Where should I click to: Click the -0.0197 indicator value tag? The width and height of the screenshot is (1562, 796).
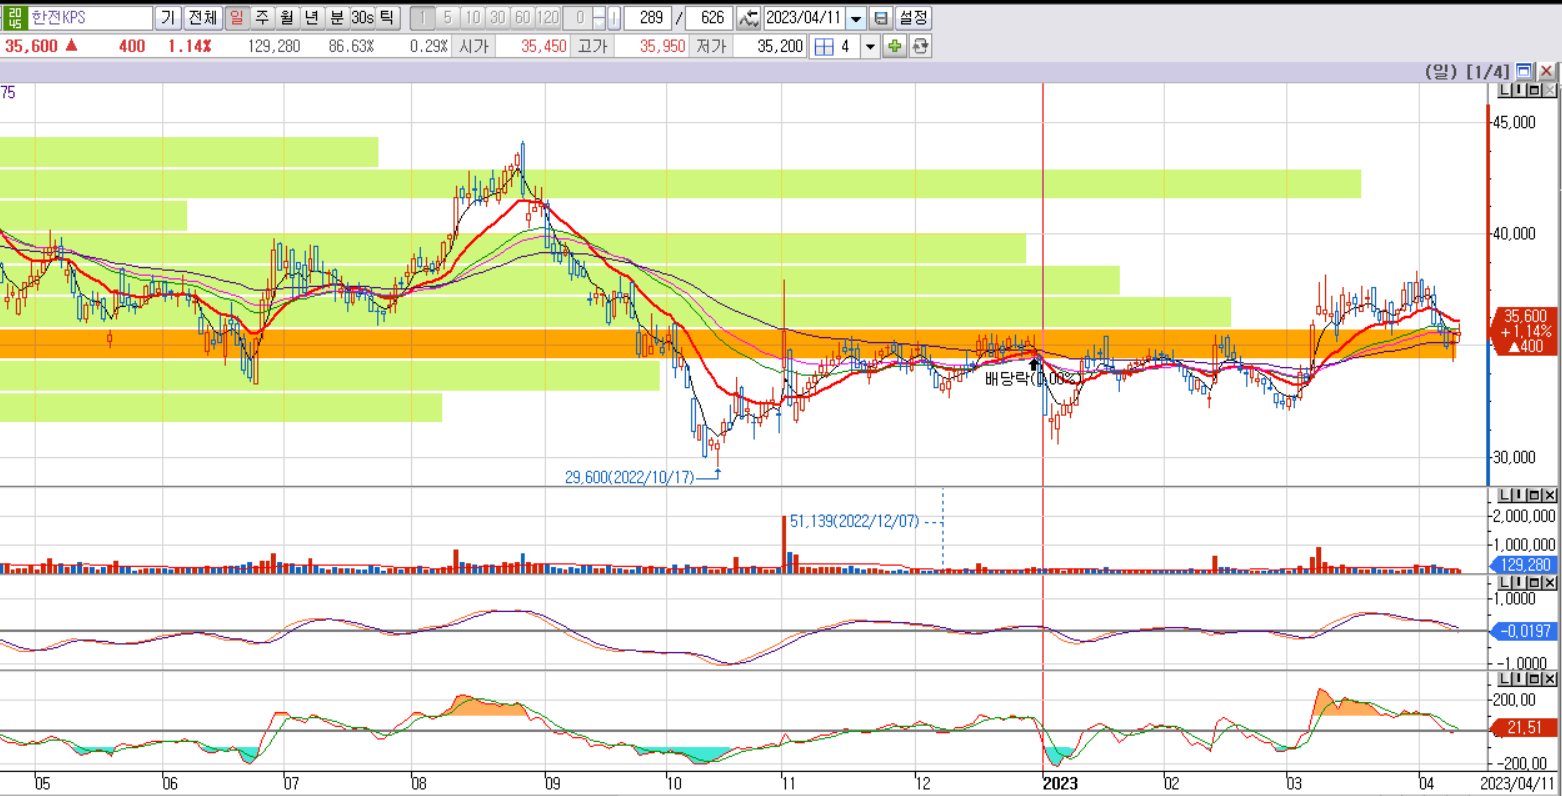tap(1524, 631)
